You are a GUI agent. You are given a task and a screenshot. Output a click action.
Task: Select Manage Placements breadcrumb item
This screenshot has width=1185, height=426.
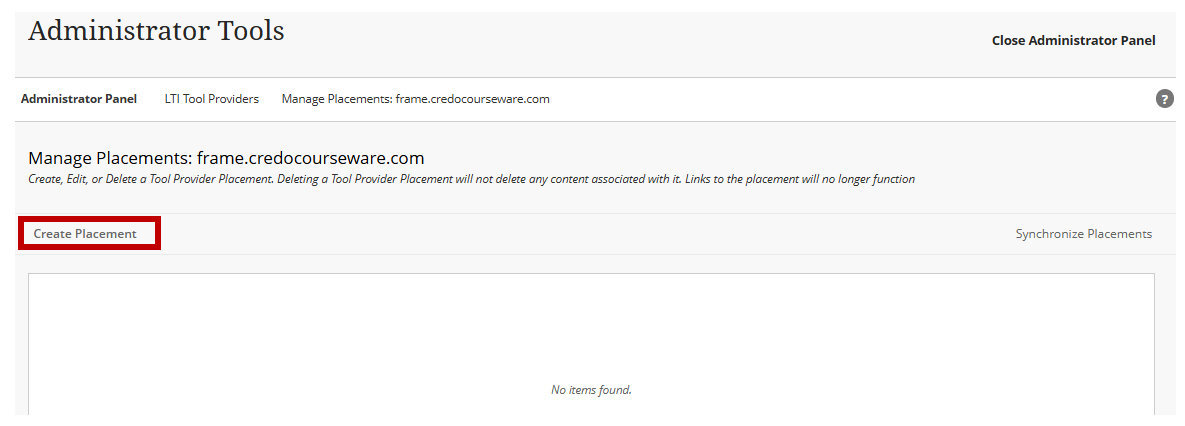416,99
